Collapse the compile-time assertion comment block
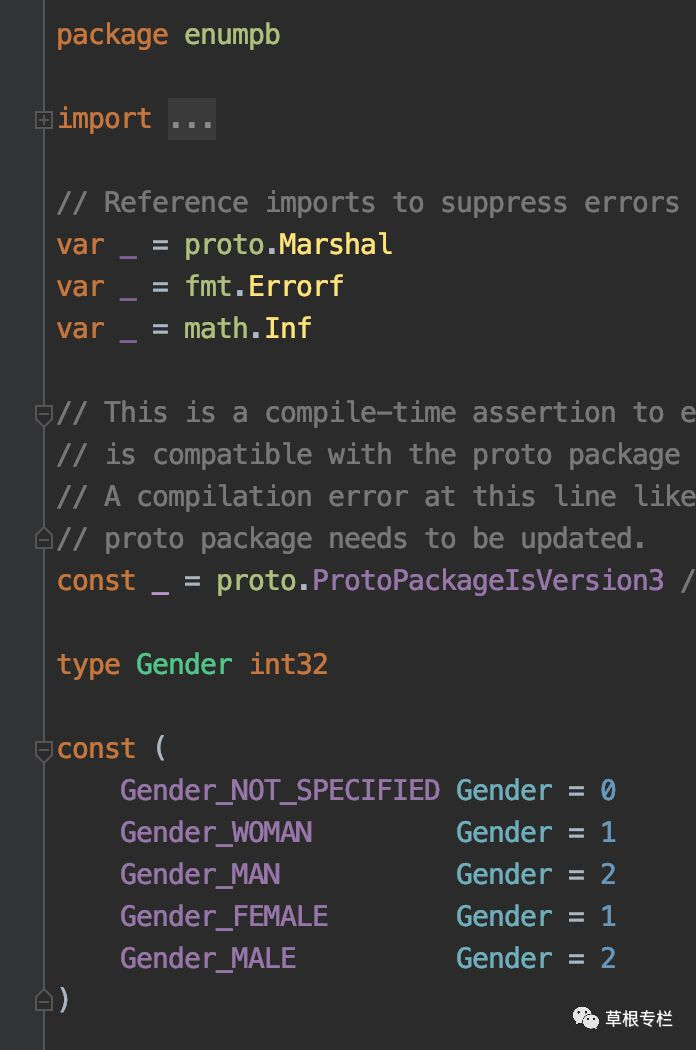The width and height of the screenshot is (696, 1050). click(44, 415)
